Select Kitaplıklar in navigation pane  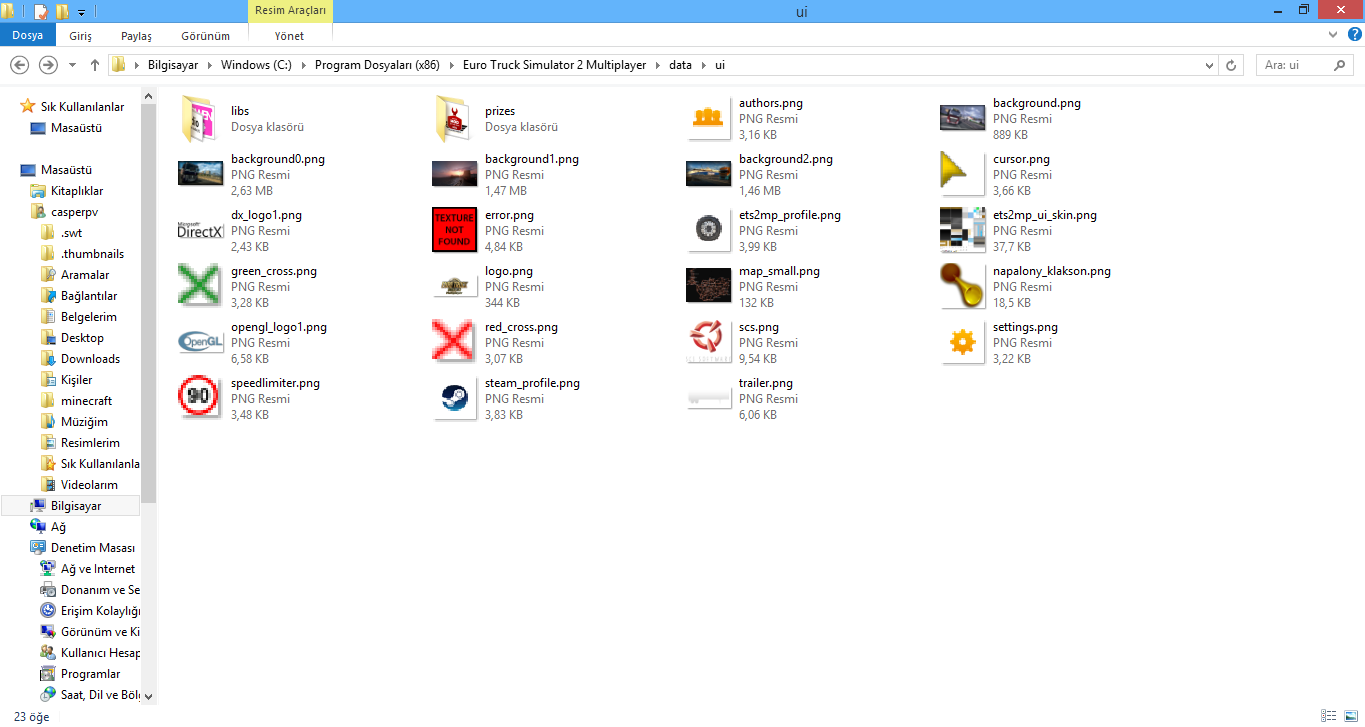77,191
